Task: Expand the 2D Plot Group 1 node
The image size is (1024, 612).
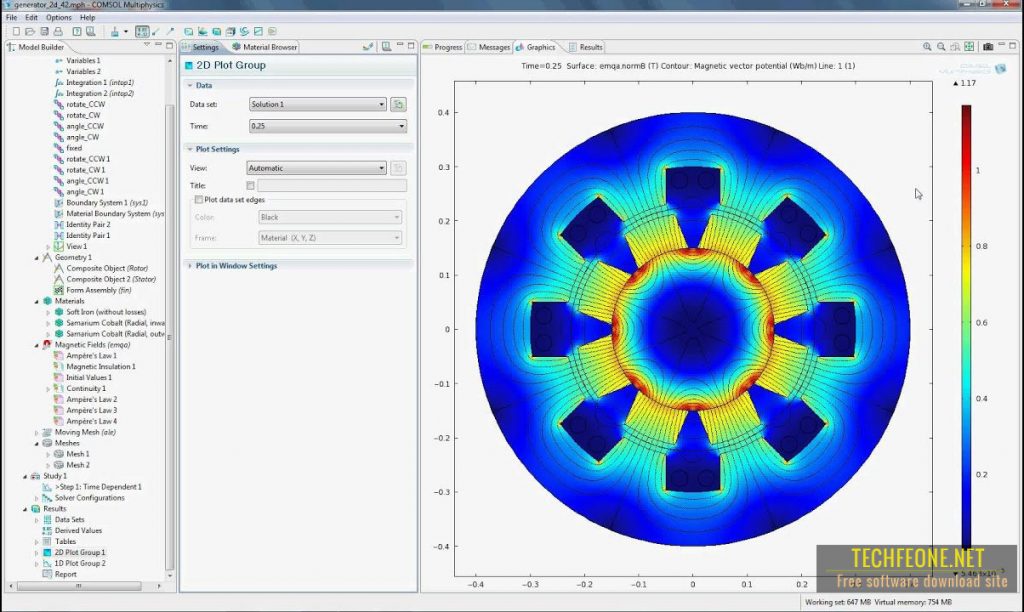Action: pyautogui.click(x=37, y=553)
